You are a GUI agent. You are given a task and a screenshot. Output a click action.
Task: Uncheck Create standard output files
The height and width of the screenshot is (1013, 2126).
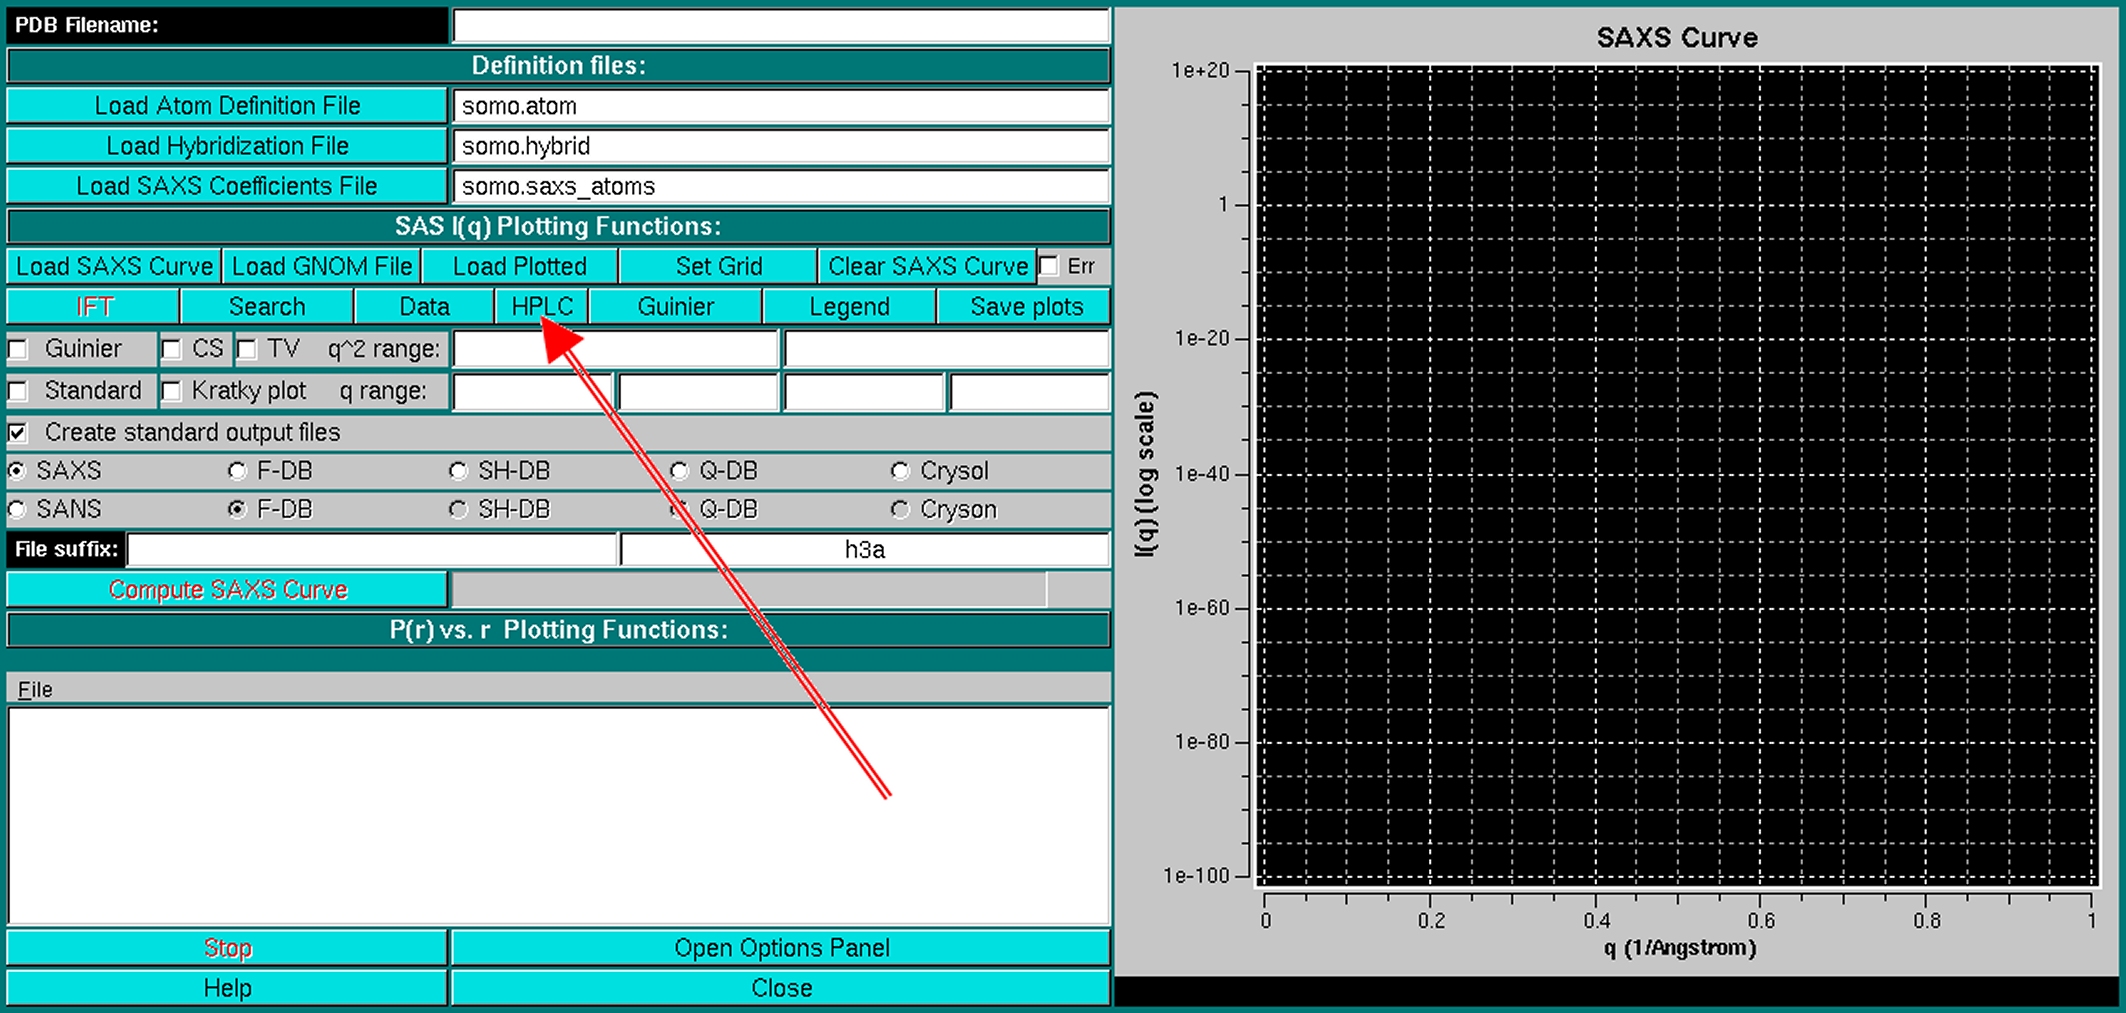point(18,433)
